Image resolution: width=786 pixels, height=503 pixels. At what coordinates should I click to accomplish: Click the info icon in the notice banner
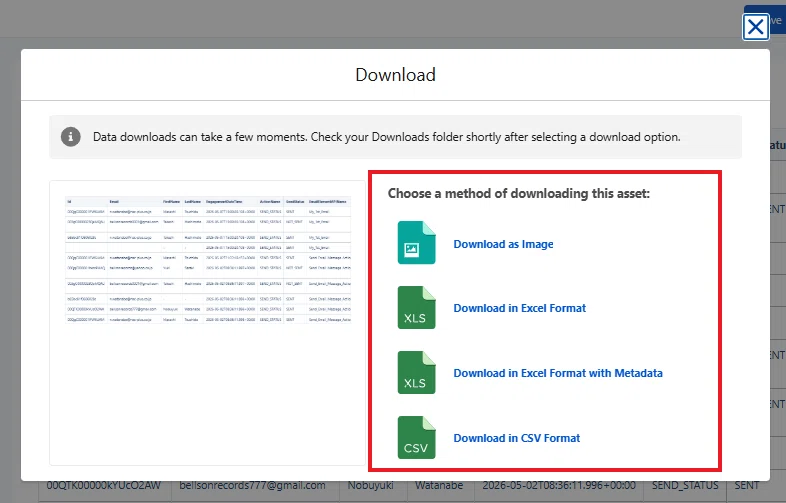(71, 136)
